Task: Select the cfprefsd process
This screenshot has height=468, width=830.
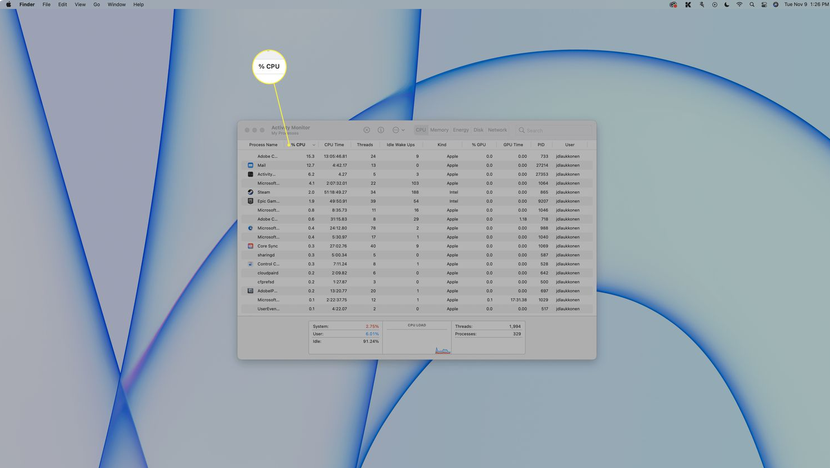Action: tap(417, 282)
